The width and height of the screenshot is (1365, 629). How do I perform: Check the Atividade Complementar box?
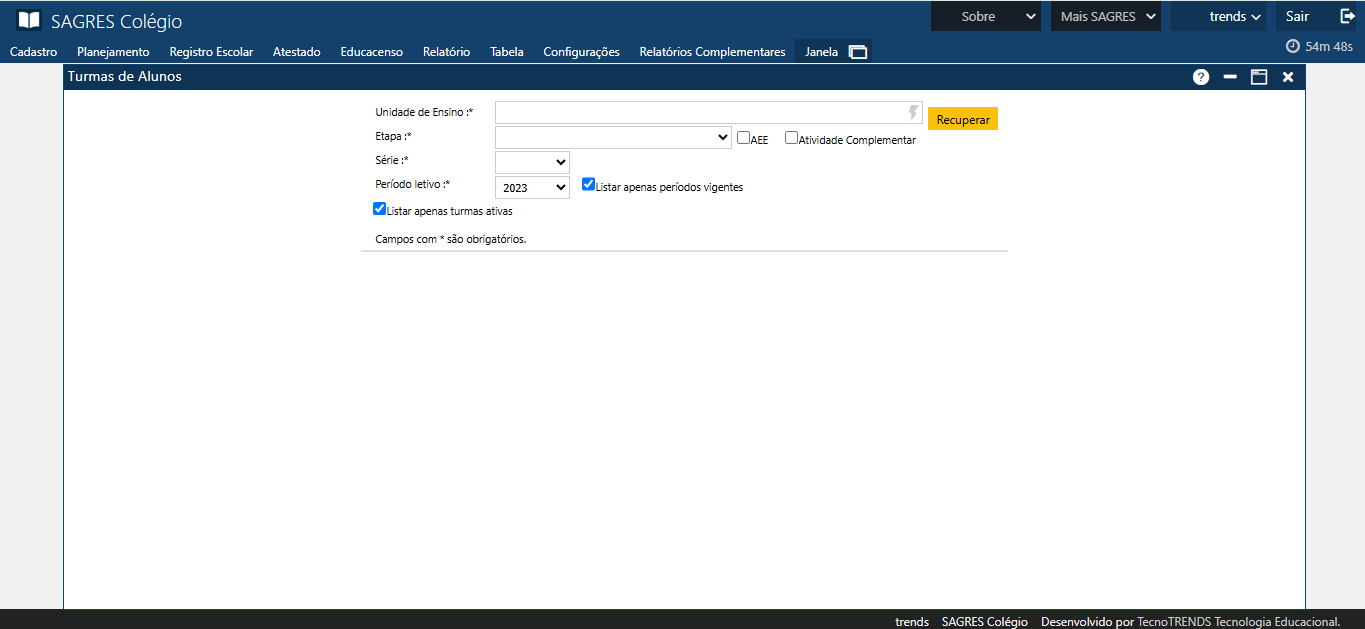pyautogui.click(x=791, y=138)
